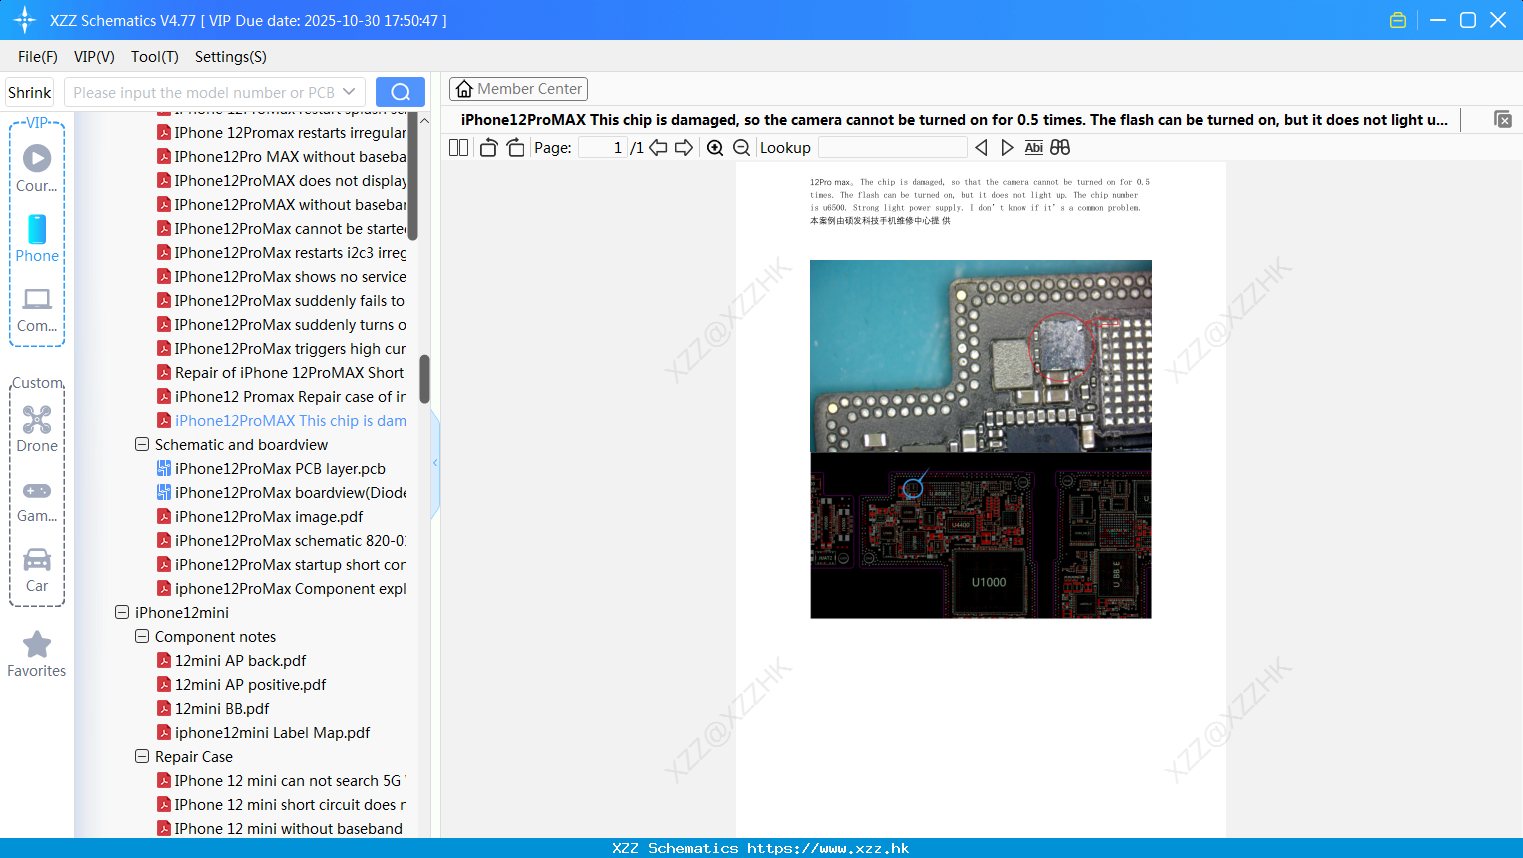
Task: Go to previous page arrow
Action: (x=658, y=147)
